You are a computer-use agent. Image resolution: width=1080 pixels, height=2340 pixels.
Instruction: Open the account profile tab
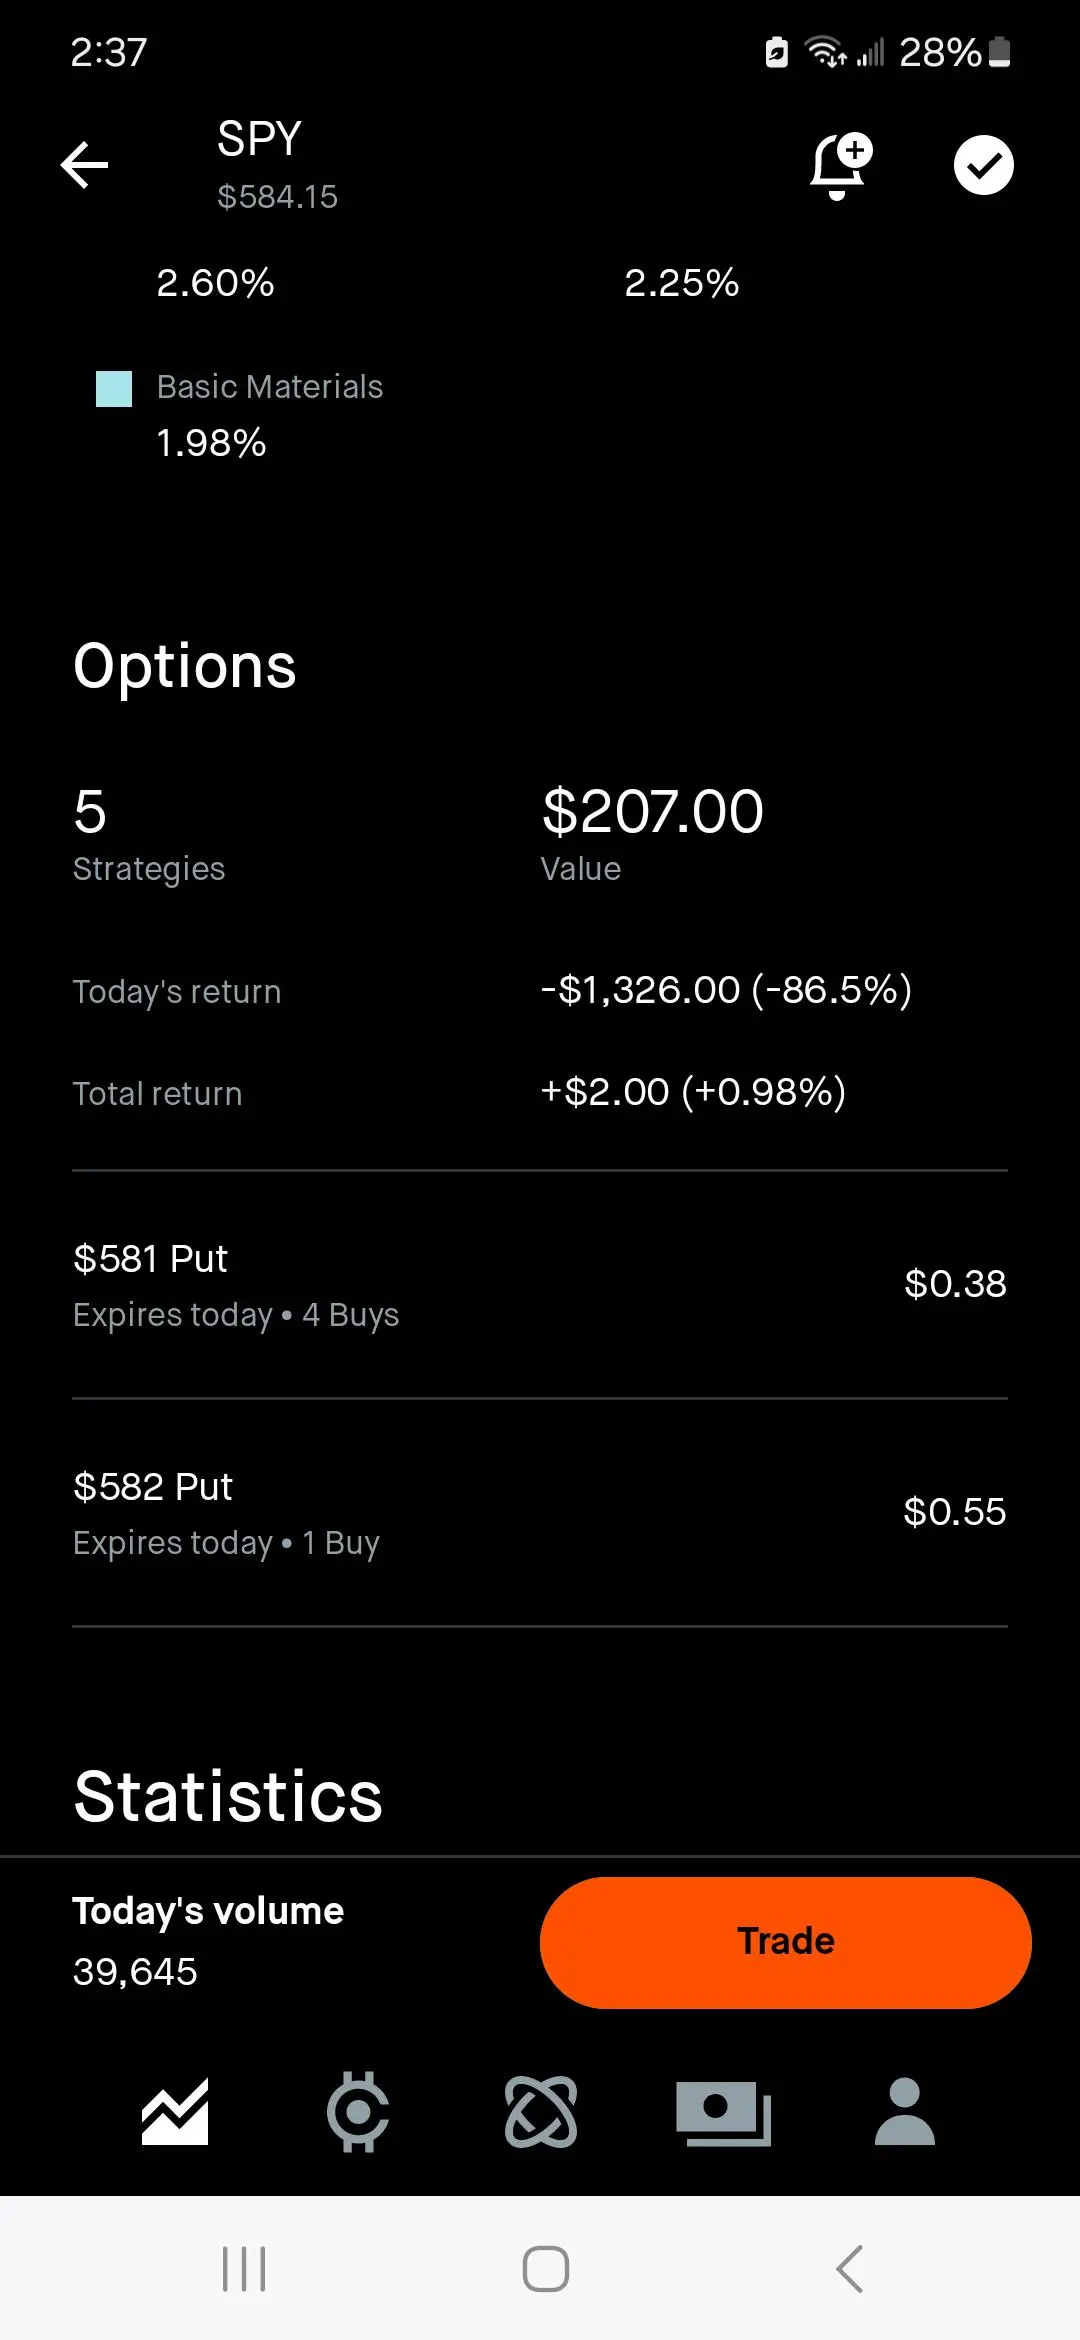click(x=904, y=2112)
